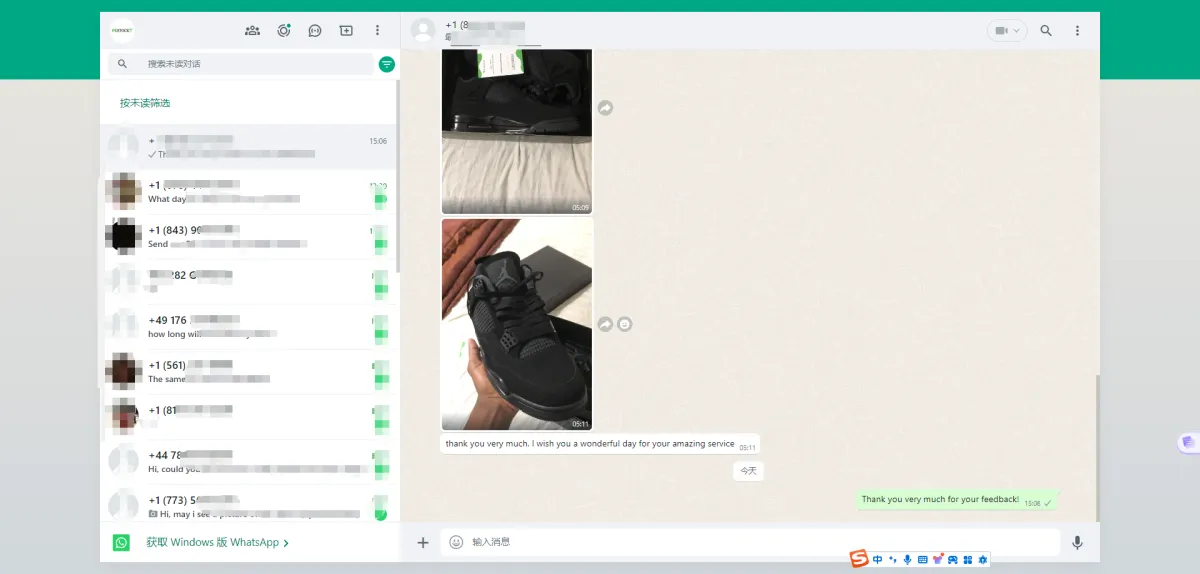Image resolution: width=1200 pixels, height=574 pixels.
Task: Click the 'thank you very much' received message
Action: [599, 444]
